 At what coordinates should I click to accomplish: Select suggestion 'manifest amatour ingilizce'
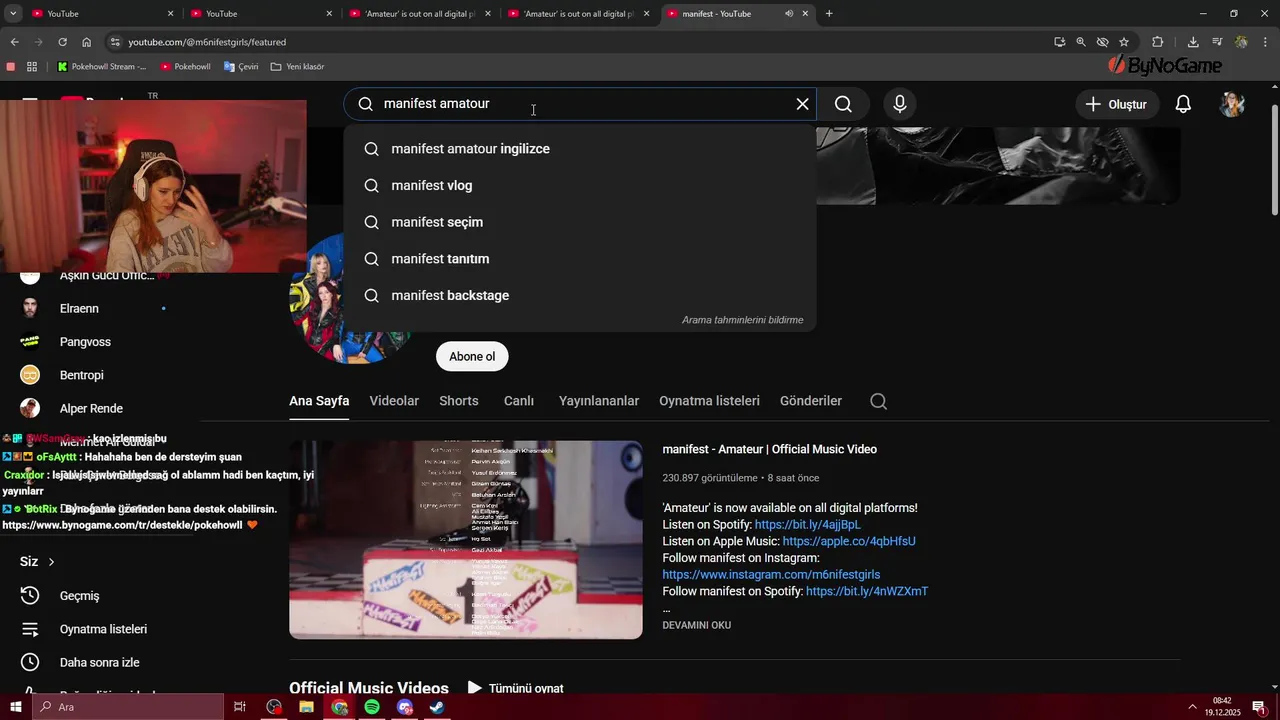click(x=580, y=149)
